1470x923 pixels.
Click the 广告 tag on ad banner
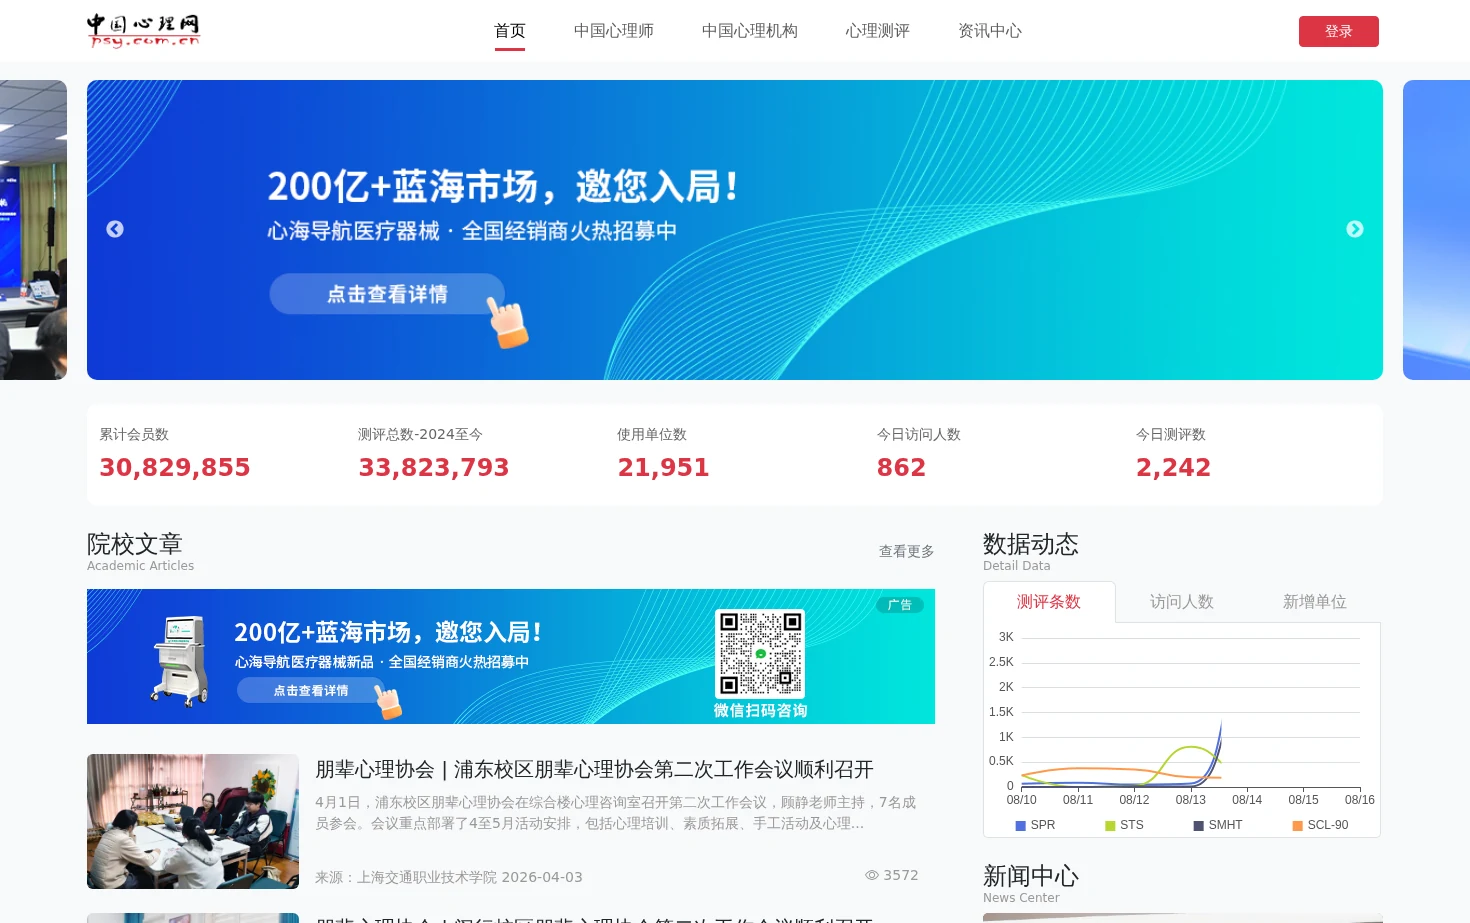pyautogui.click(x=900, y=605)
